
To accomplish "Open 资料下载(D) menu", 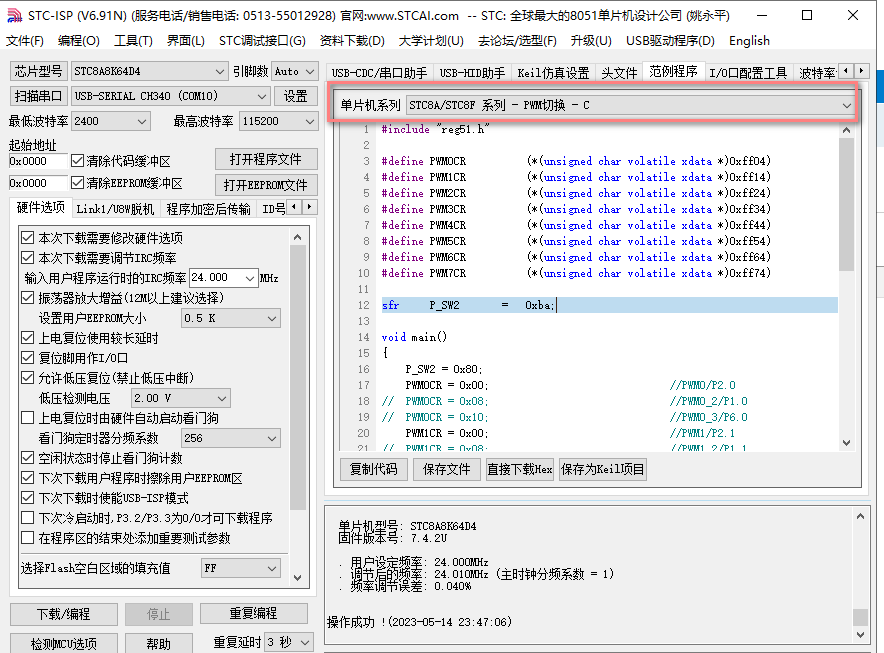I will pos(352,41).
